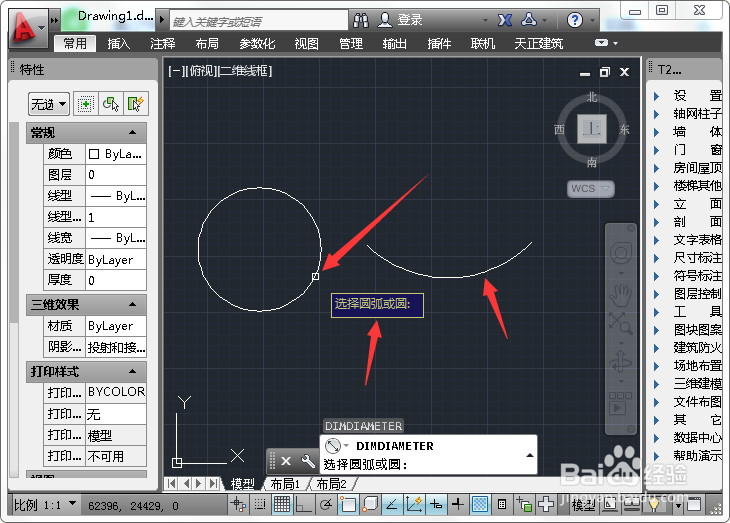
Task: Open the 参数化 ribbon tab
Action: (x=257, y=44)
